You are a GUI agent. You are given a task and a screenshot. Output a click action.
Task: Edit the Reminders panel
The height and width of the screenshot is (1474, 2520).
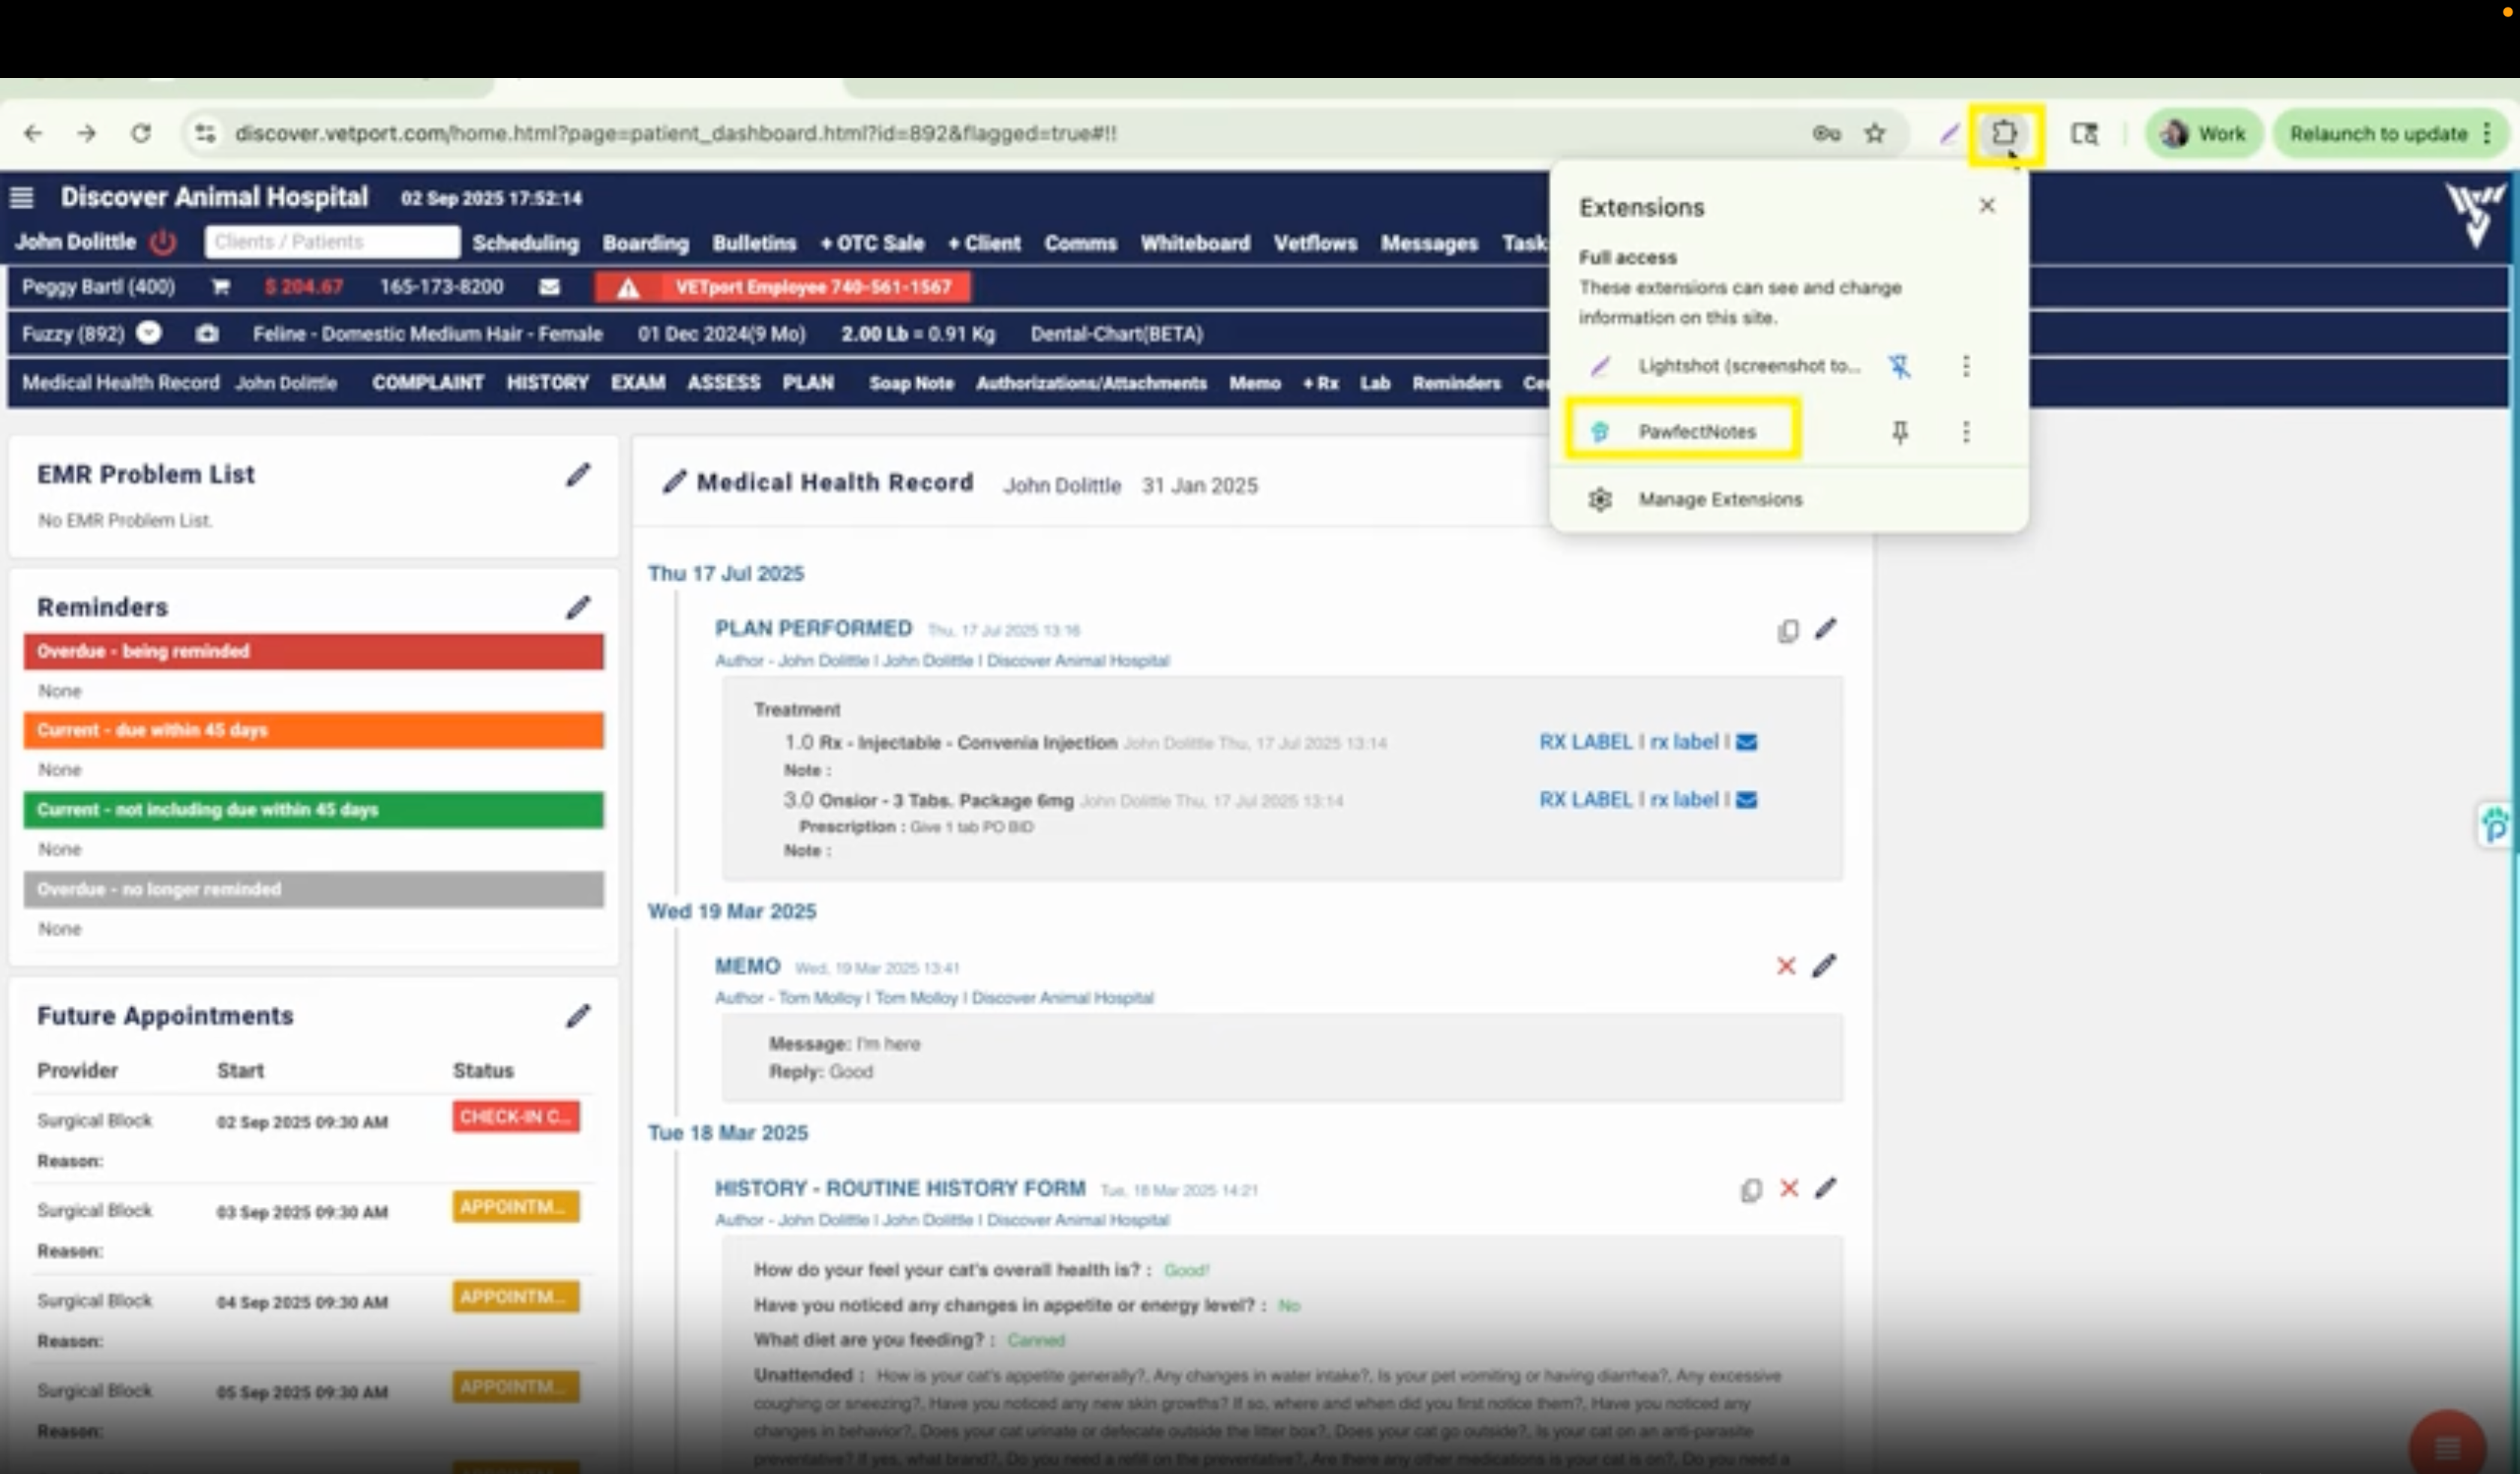[x=578, y=607]
